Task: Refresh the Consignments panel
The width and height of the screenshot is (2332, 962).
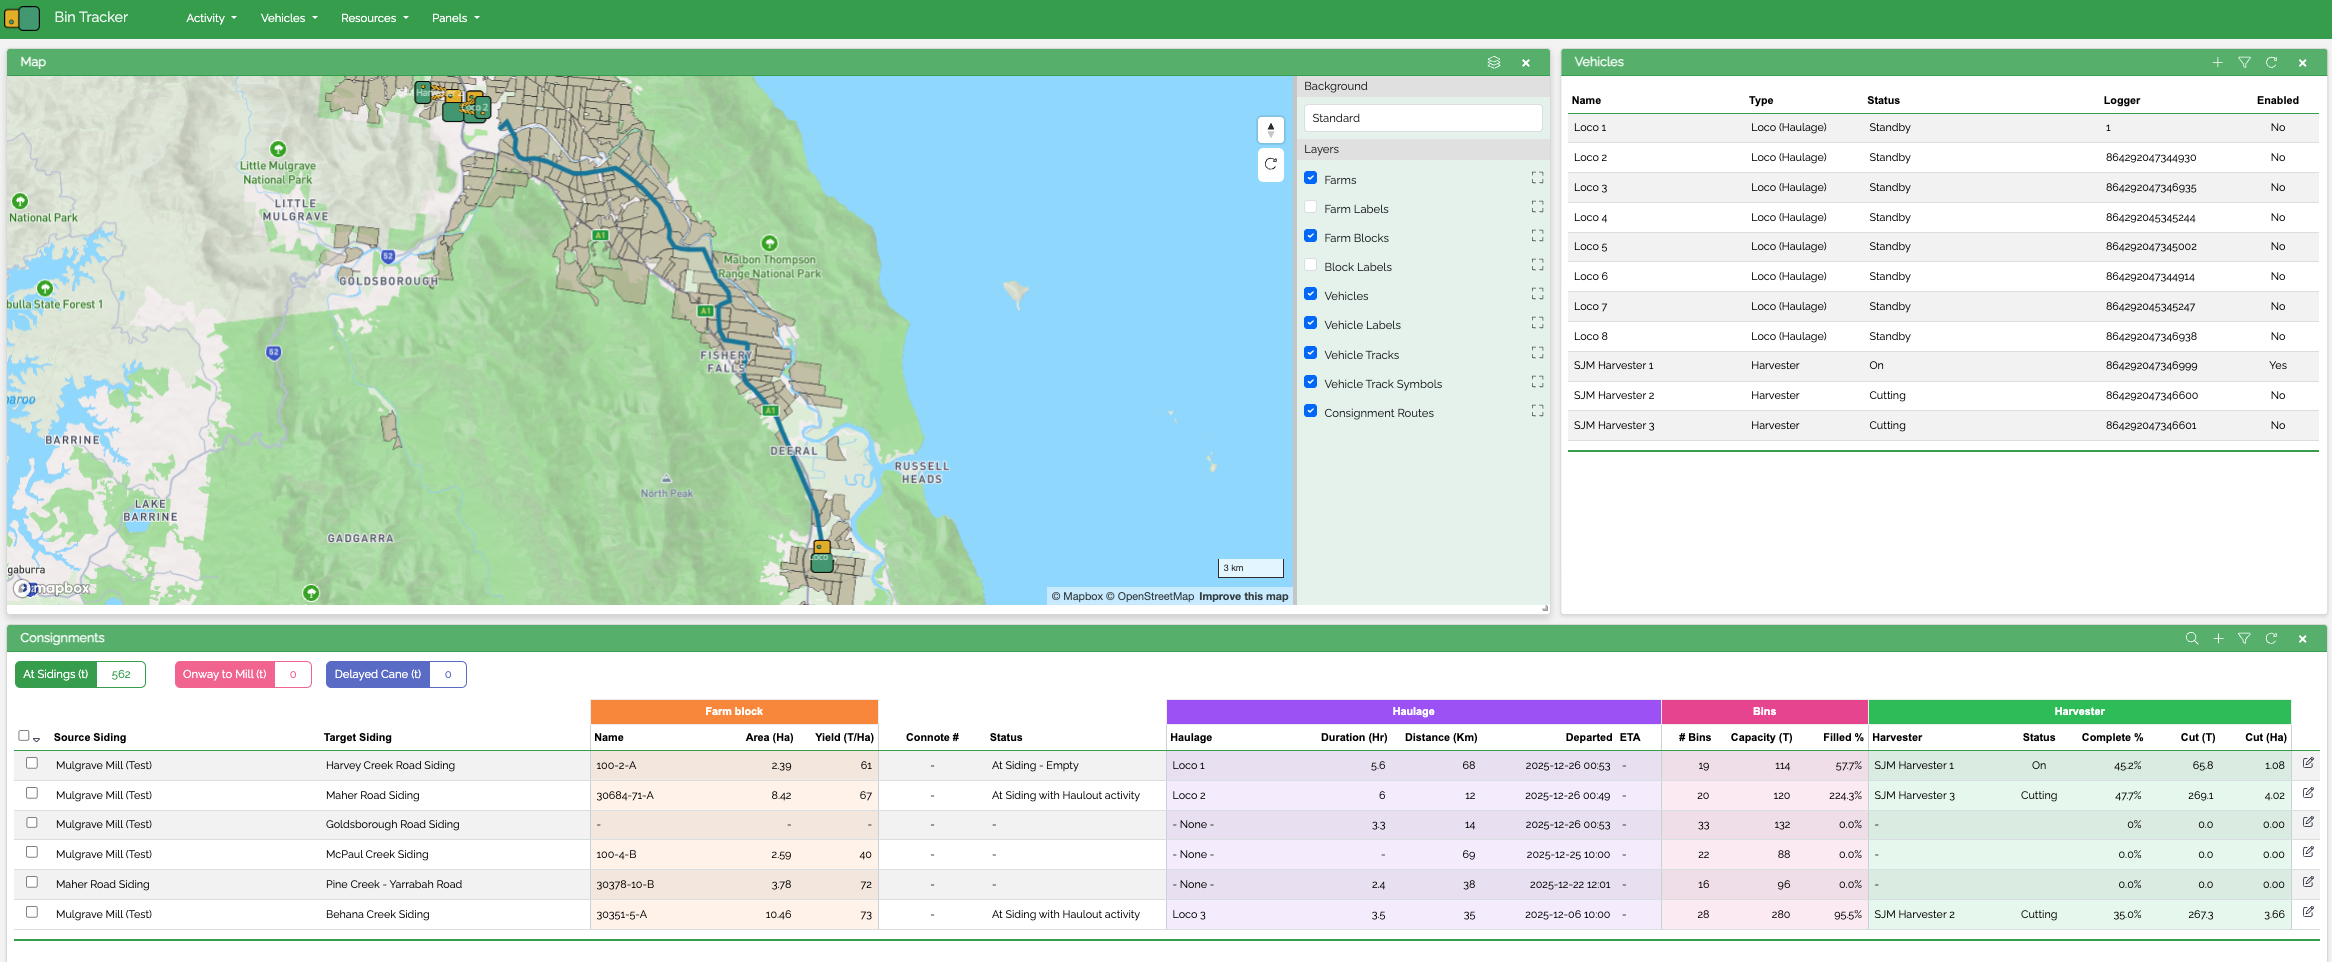Action: pos(2271,638)
